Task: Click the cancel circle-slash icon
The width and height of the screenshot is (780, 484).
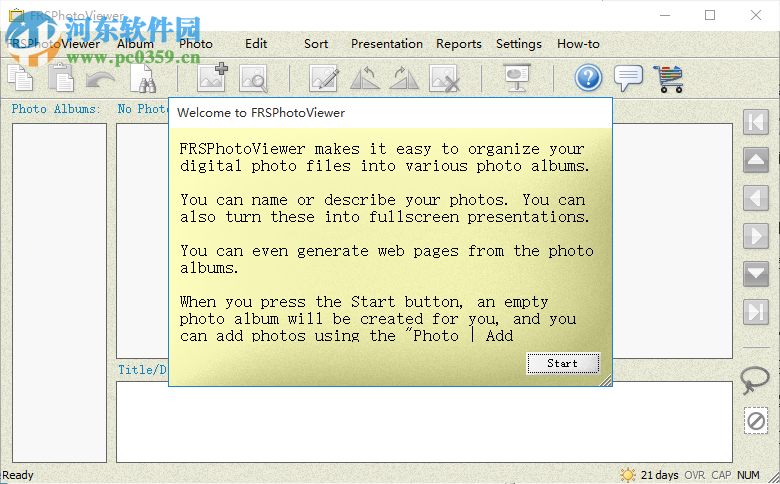Action: coord(756,421)
